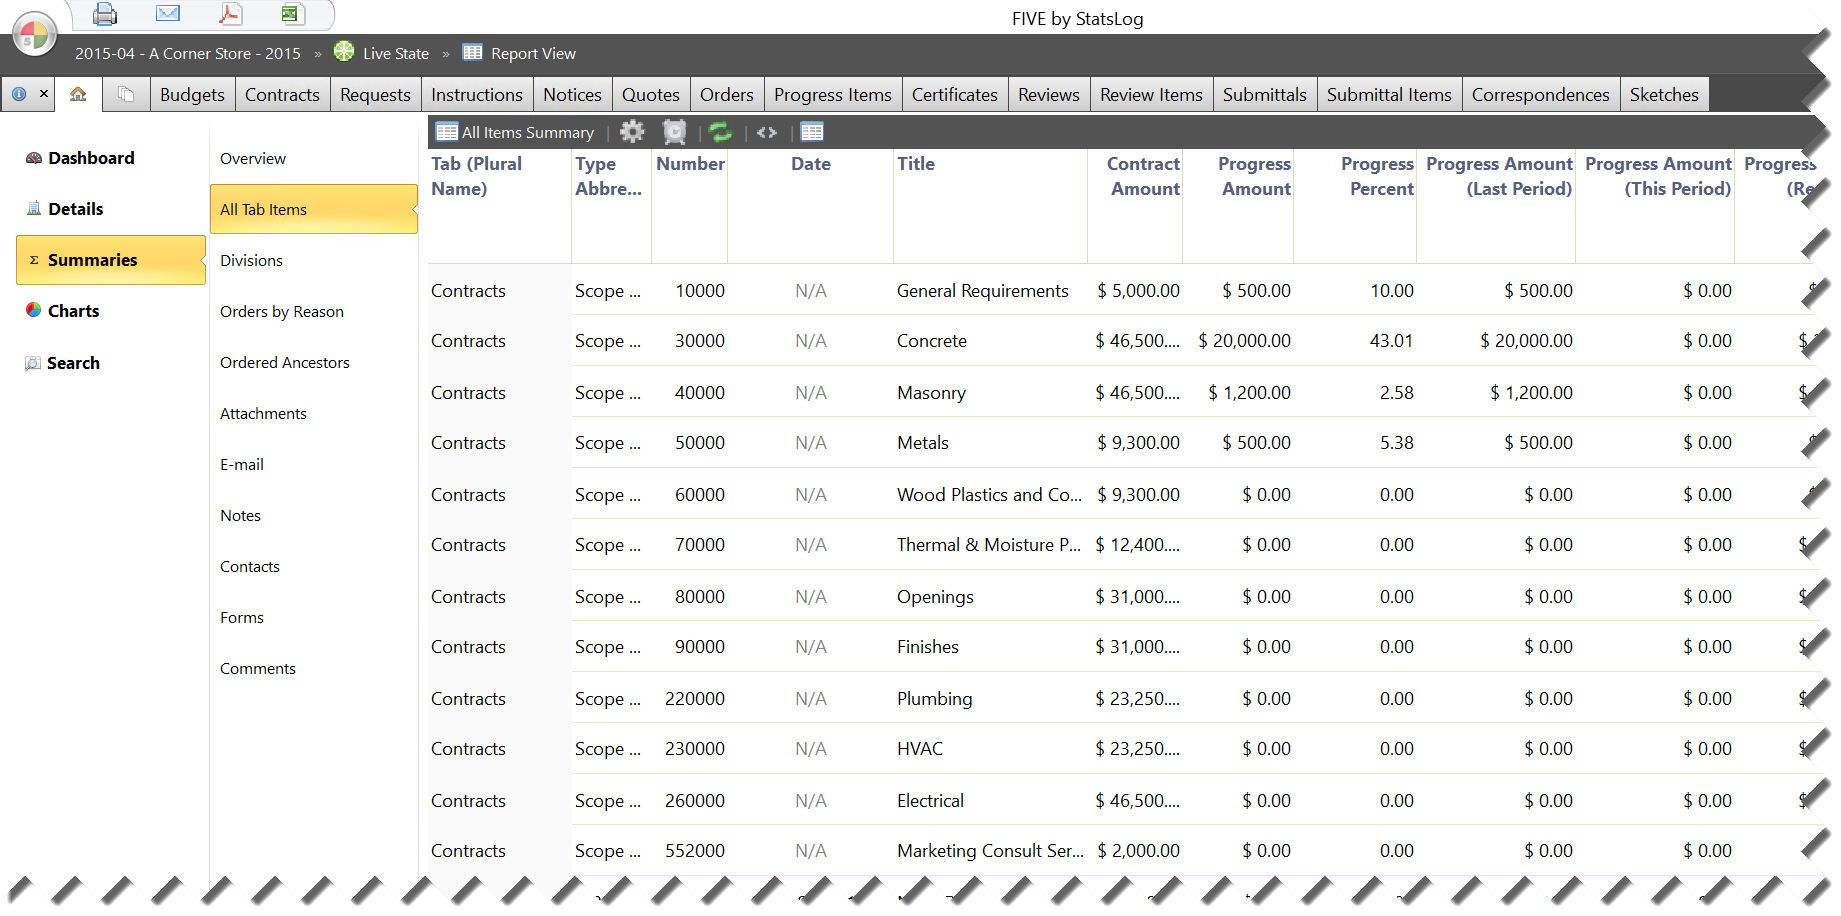
Task: Open the Sketches tab
Action: [x=1664, y=95]
